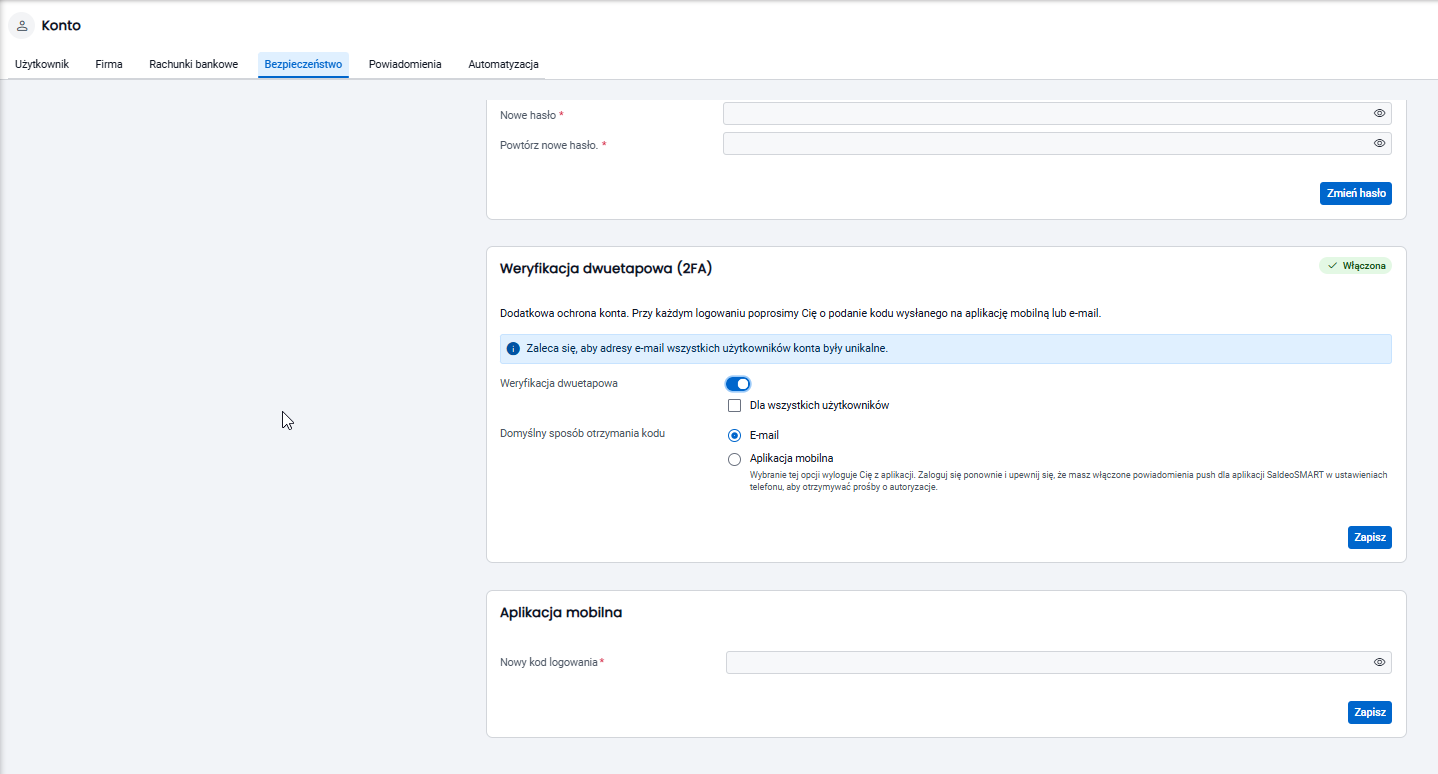The height and width of the screenshot is (774, 1438).
Task: Show password in Powtórz nowe hasło field
Action: (x=1379, y=143)
